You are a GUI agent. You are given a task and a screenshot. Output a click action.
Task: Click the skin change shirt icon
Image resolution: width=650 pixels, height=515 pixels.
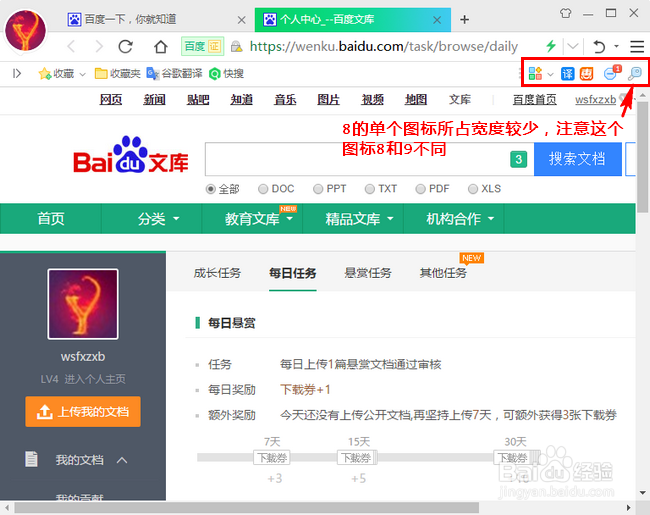coord(565,13)
